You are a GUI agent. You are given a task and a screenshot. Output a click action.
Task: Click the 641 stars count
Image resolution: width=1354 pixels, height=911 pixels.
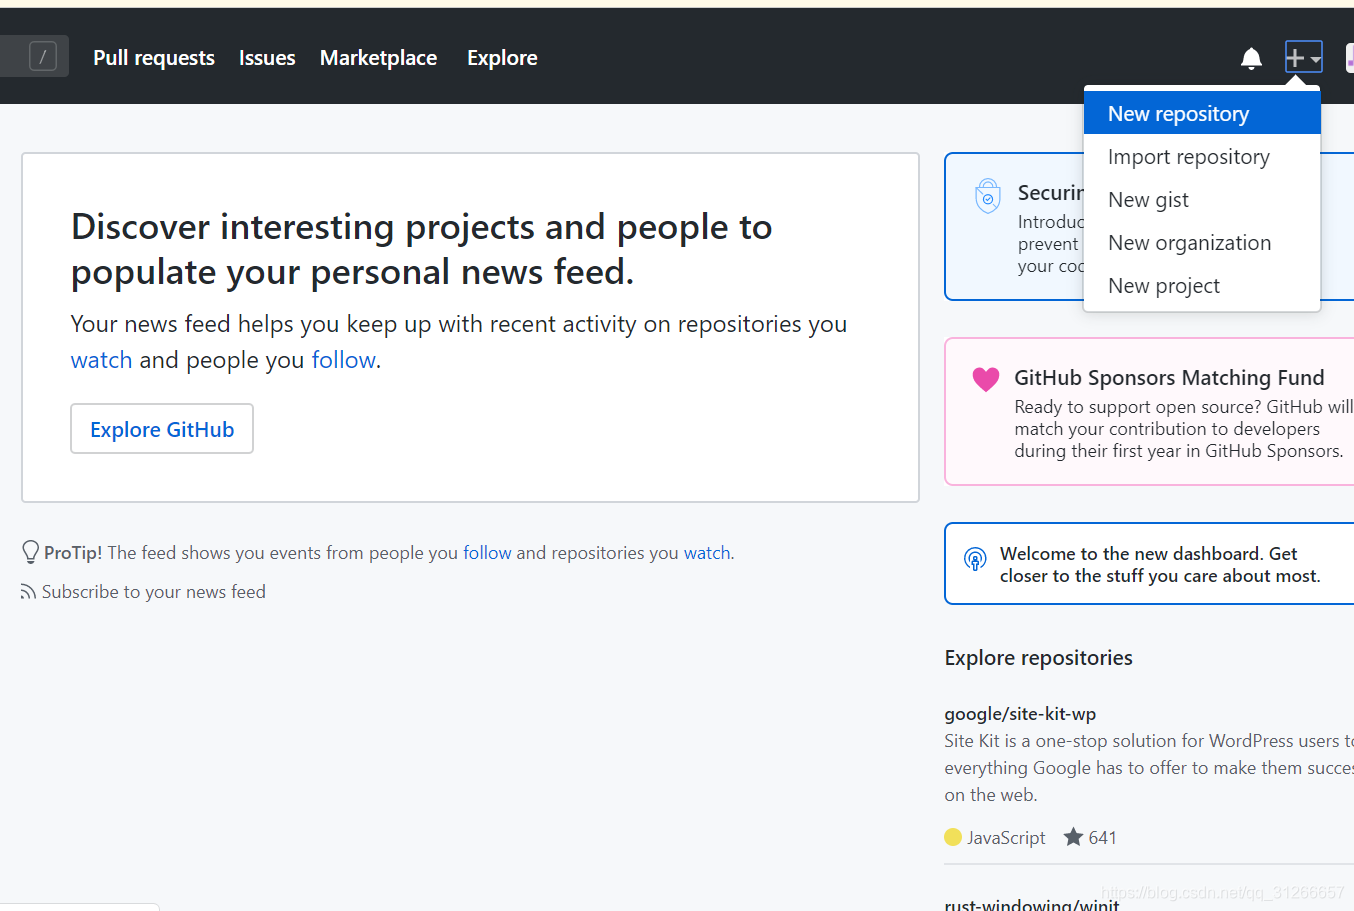click(1102, 838)
